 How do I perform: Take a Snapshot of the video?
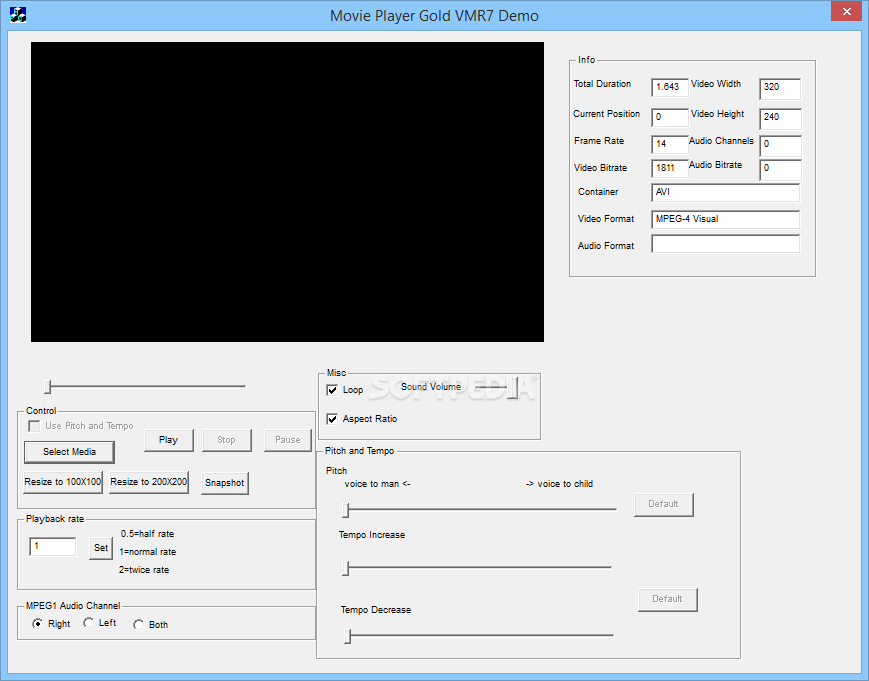(x=224, y=483)
